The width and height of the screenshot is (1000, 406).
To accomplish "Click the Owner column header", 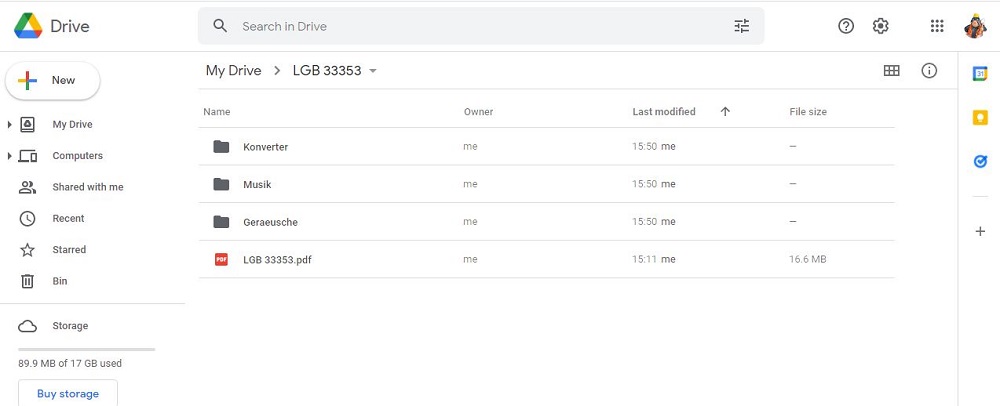I will [478, 112].
